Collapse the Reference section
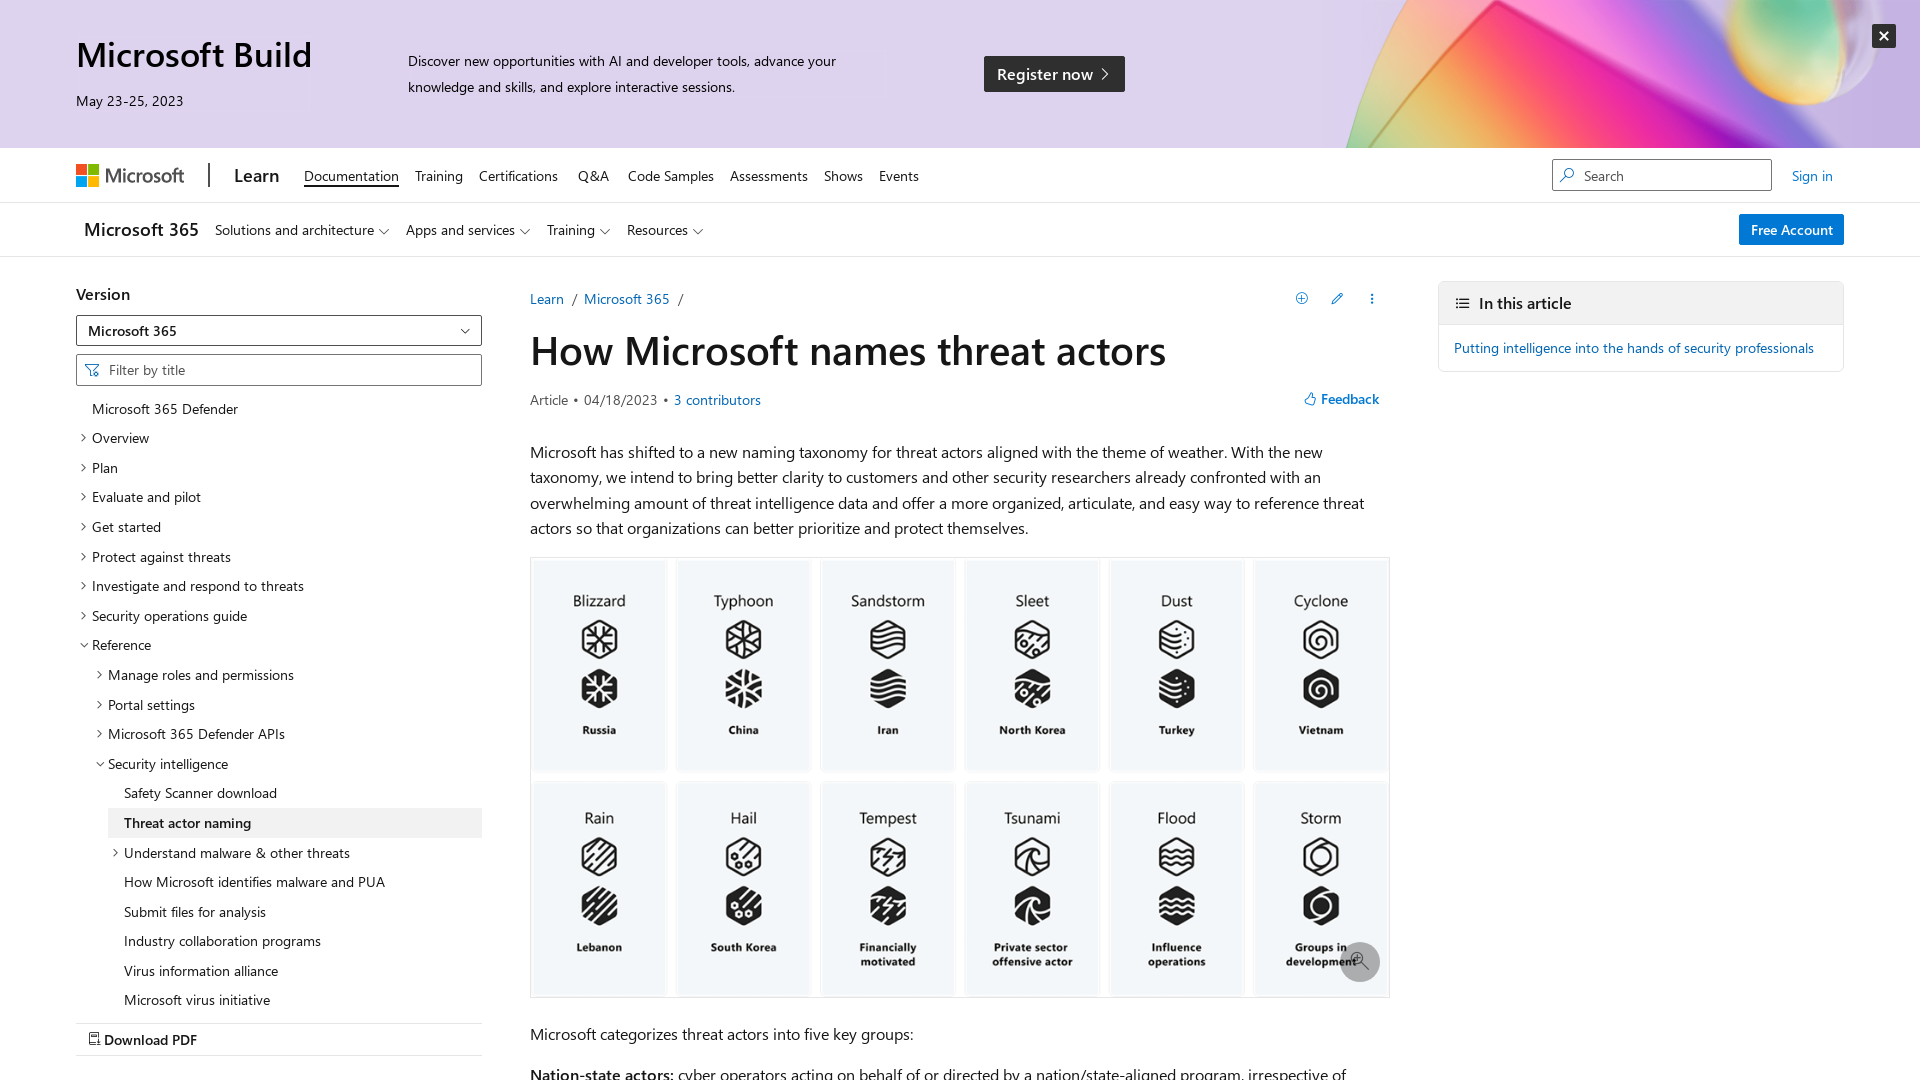This screenshot has width=1920, height=1080. tap(84, 645)
